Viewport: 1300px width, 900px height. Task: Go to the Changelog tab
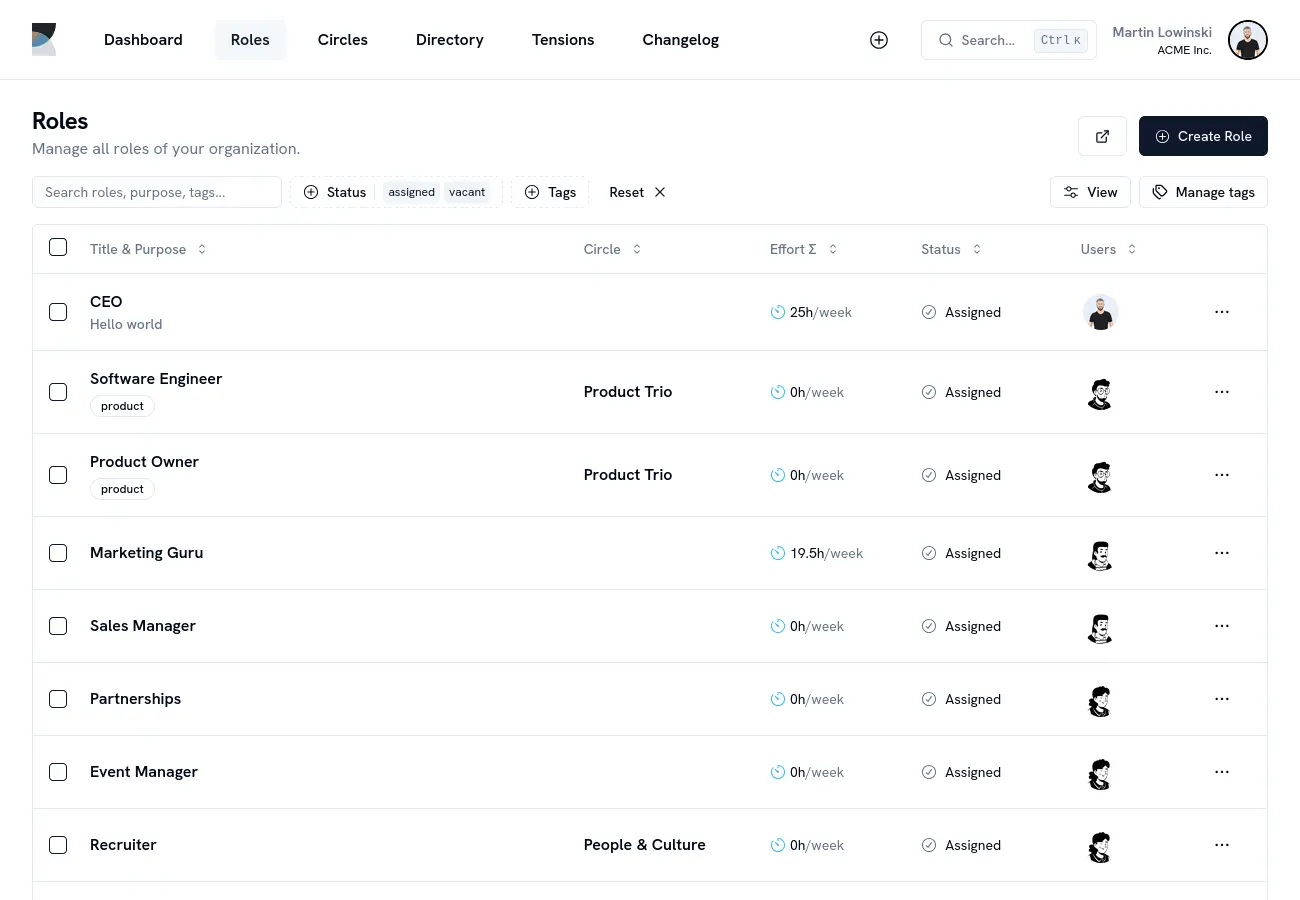(x=681, y=40)
